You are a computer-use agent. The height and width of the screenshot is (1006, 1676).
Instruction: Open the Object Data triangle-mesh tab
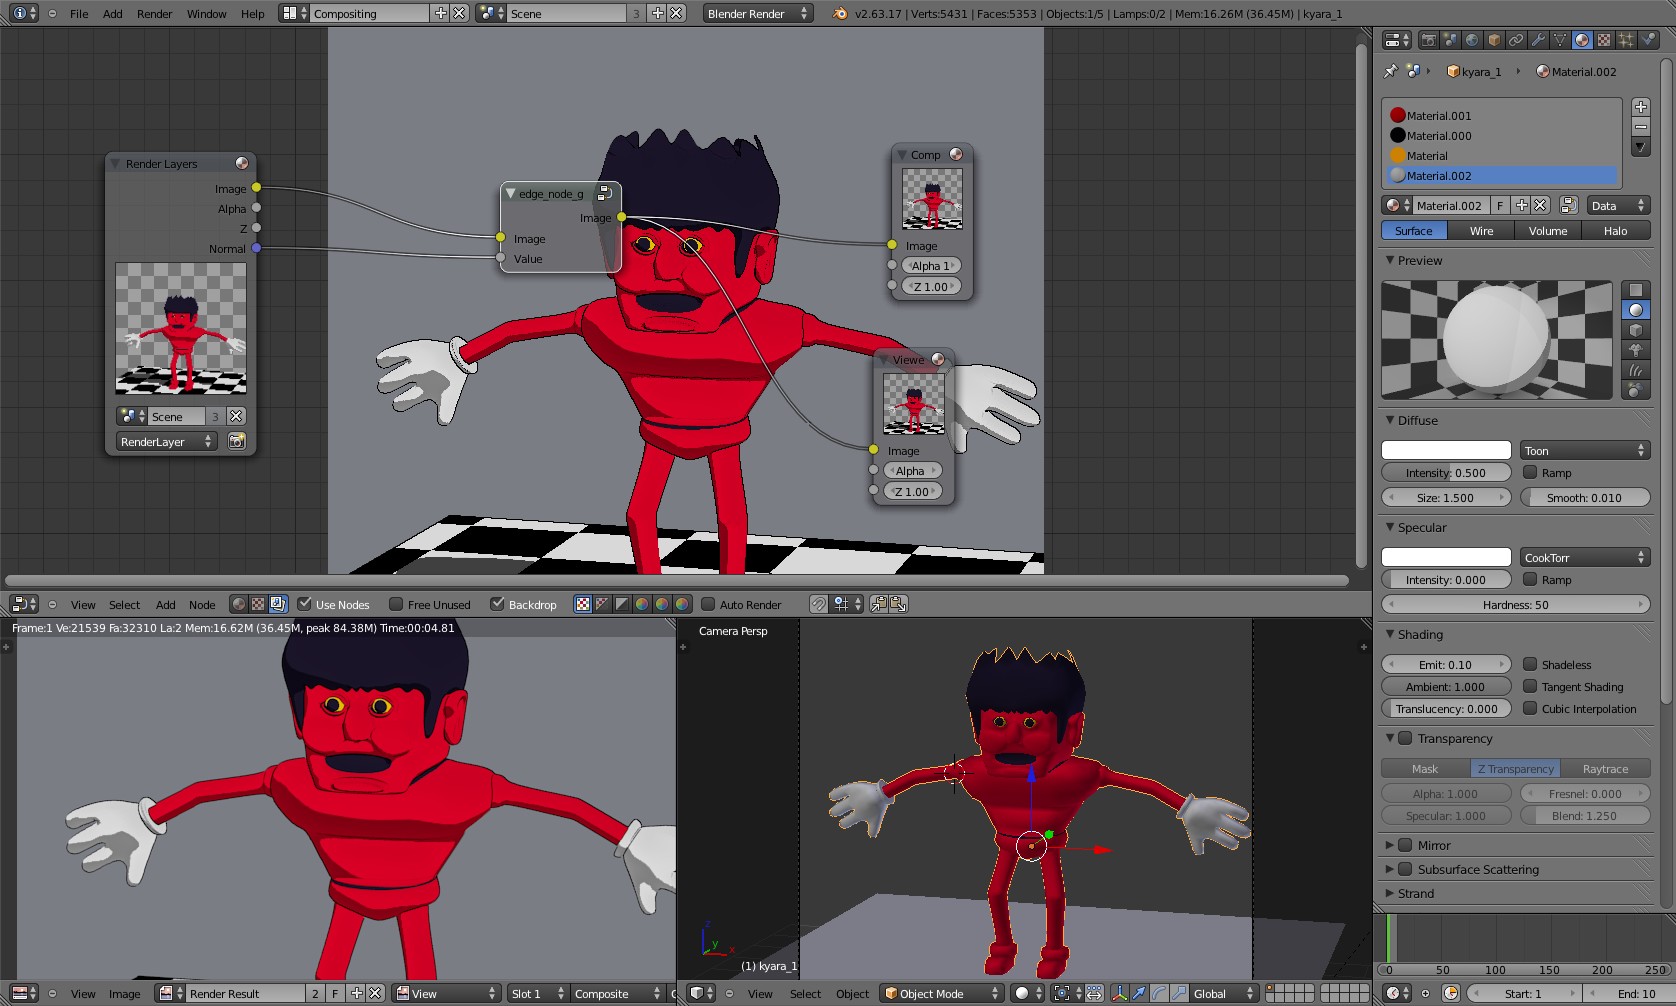(1560, 40)
